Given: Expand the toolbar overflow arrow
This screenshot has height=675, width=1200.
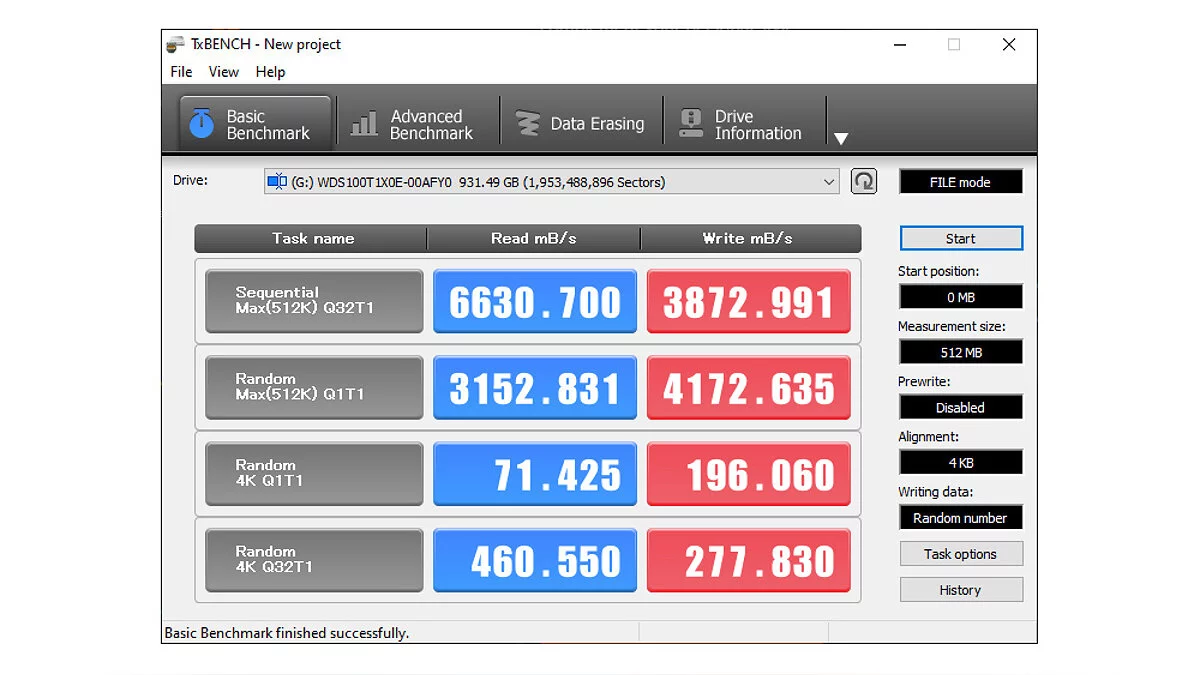Looking at the screenshot, I should [x=841, y=139].
